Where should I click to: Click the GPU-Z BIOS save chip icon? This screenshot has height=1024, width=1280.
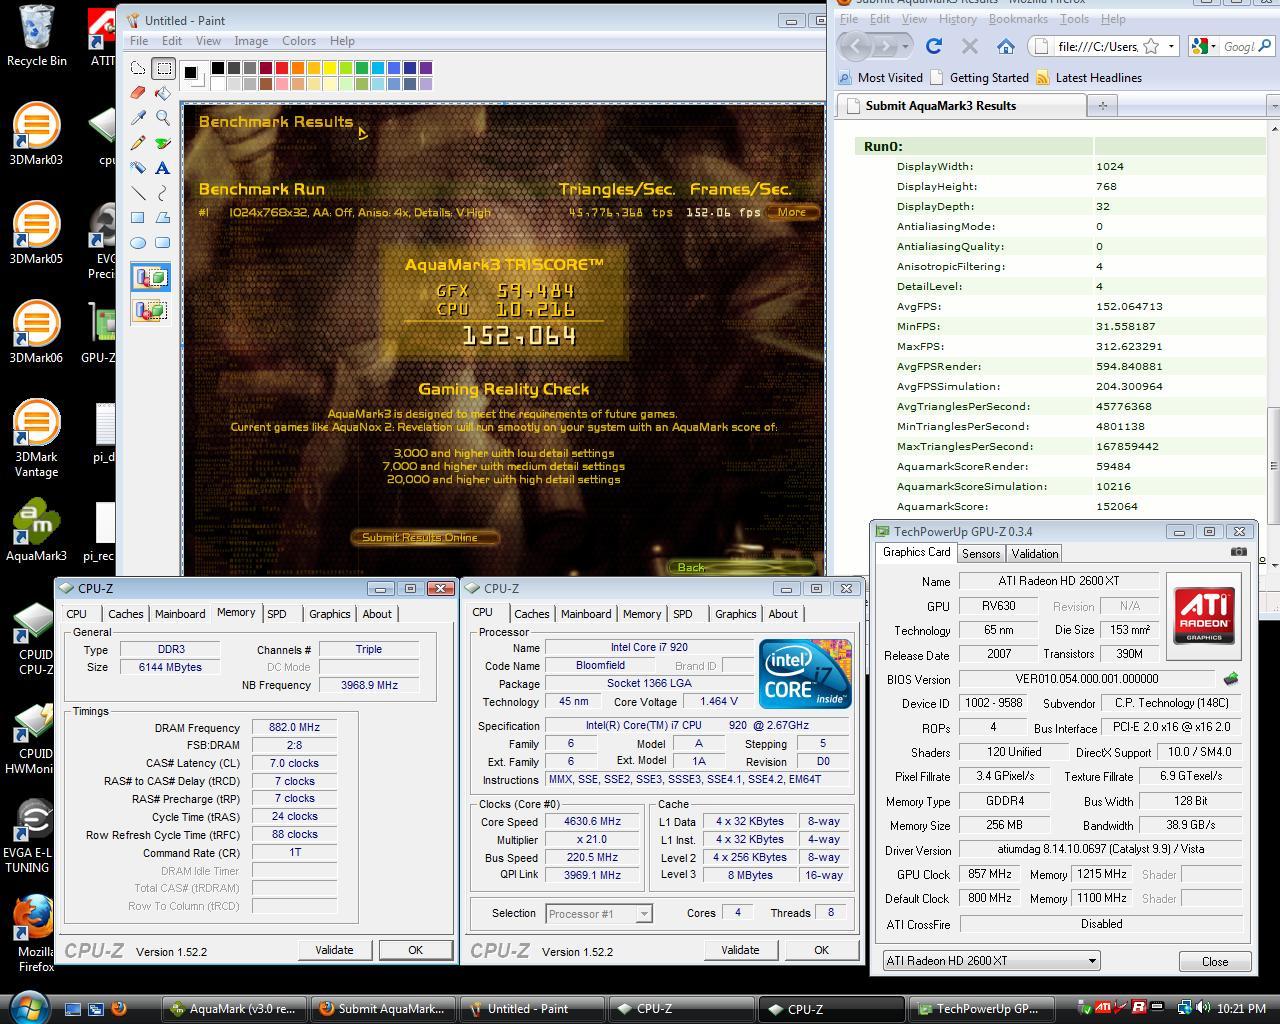tap(1231, 679)
